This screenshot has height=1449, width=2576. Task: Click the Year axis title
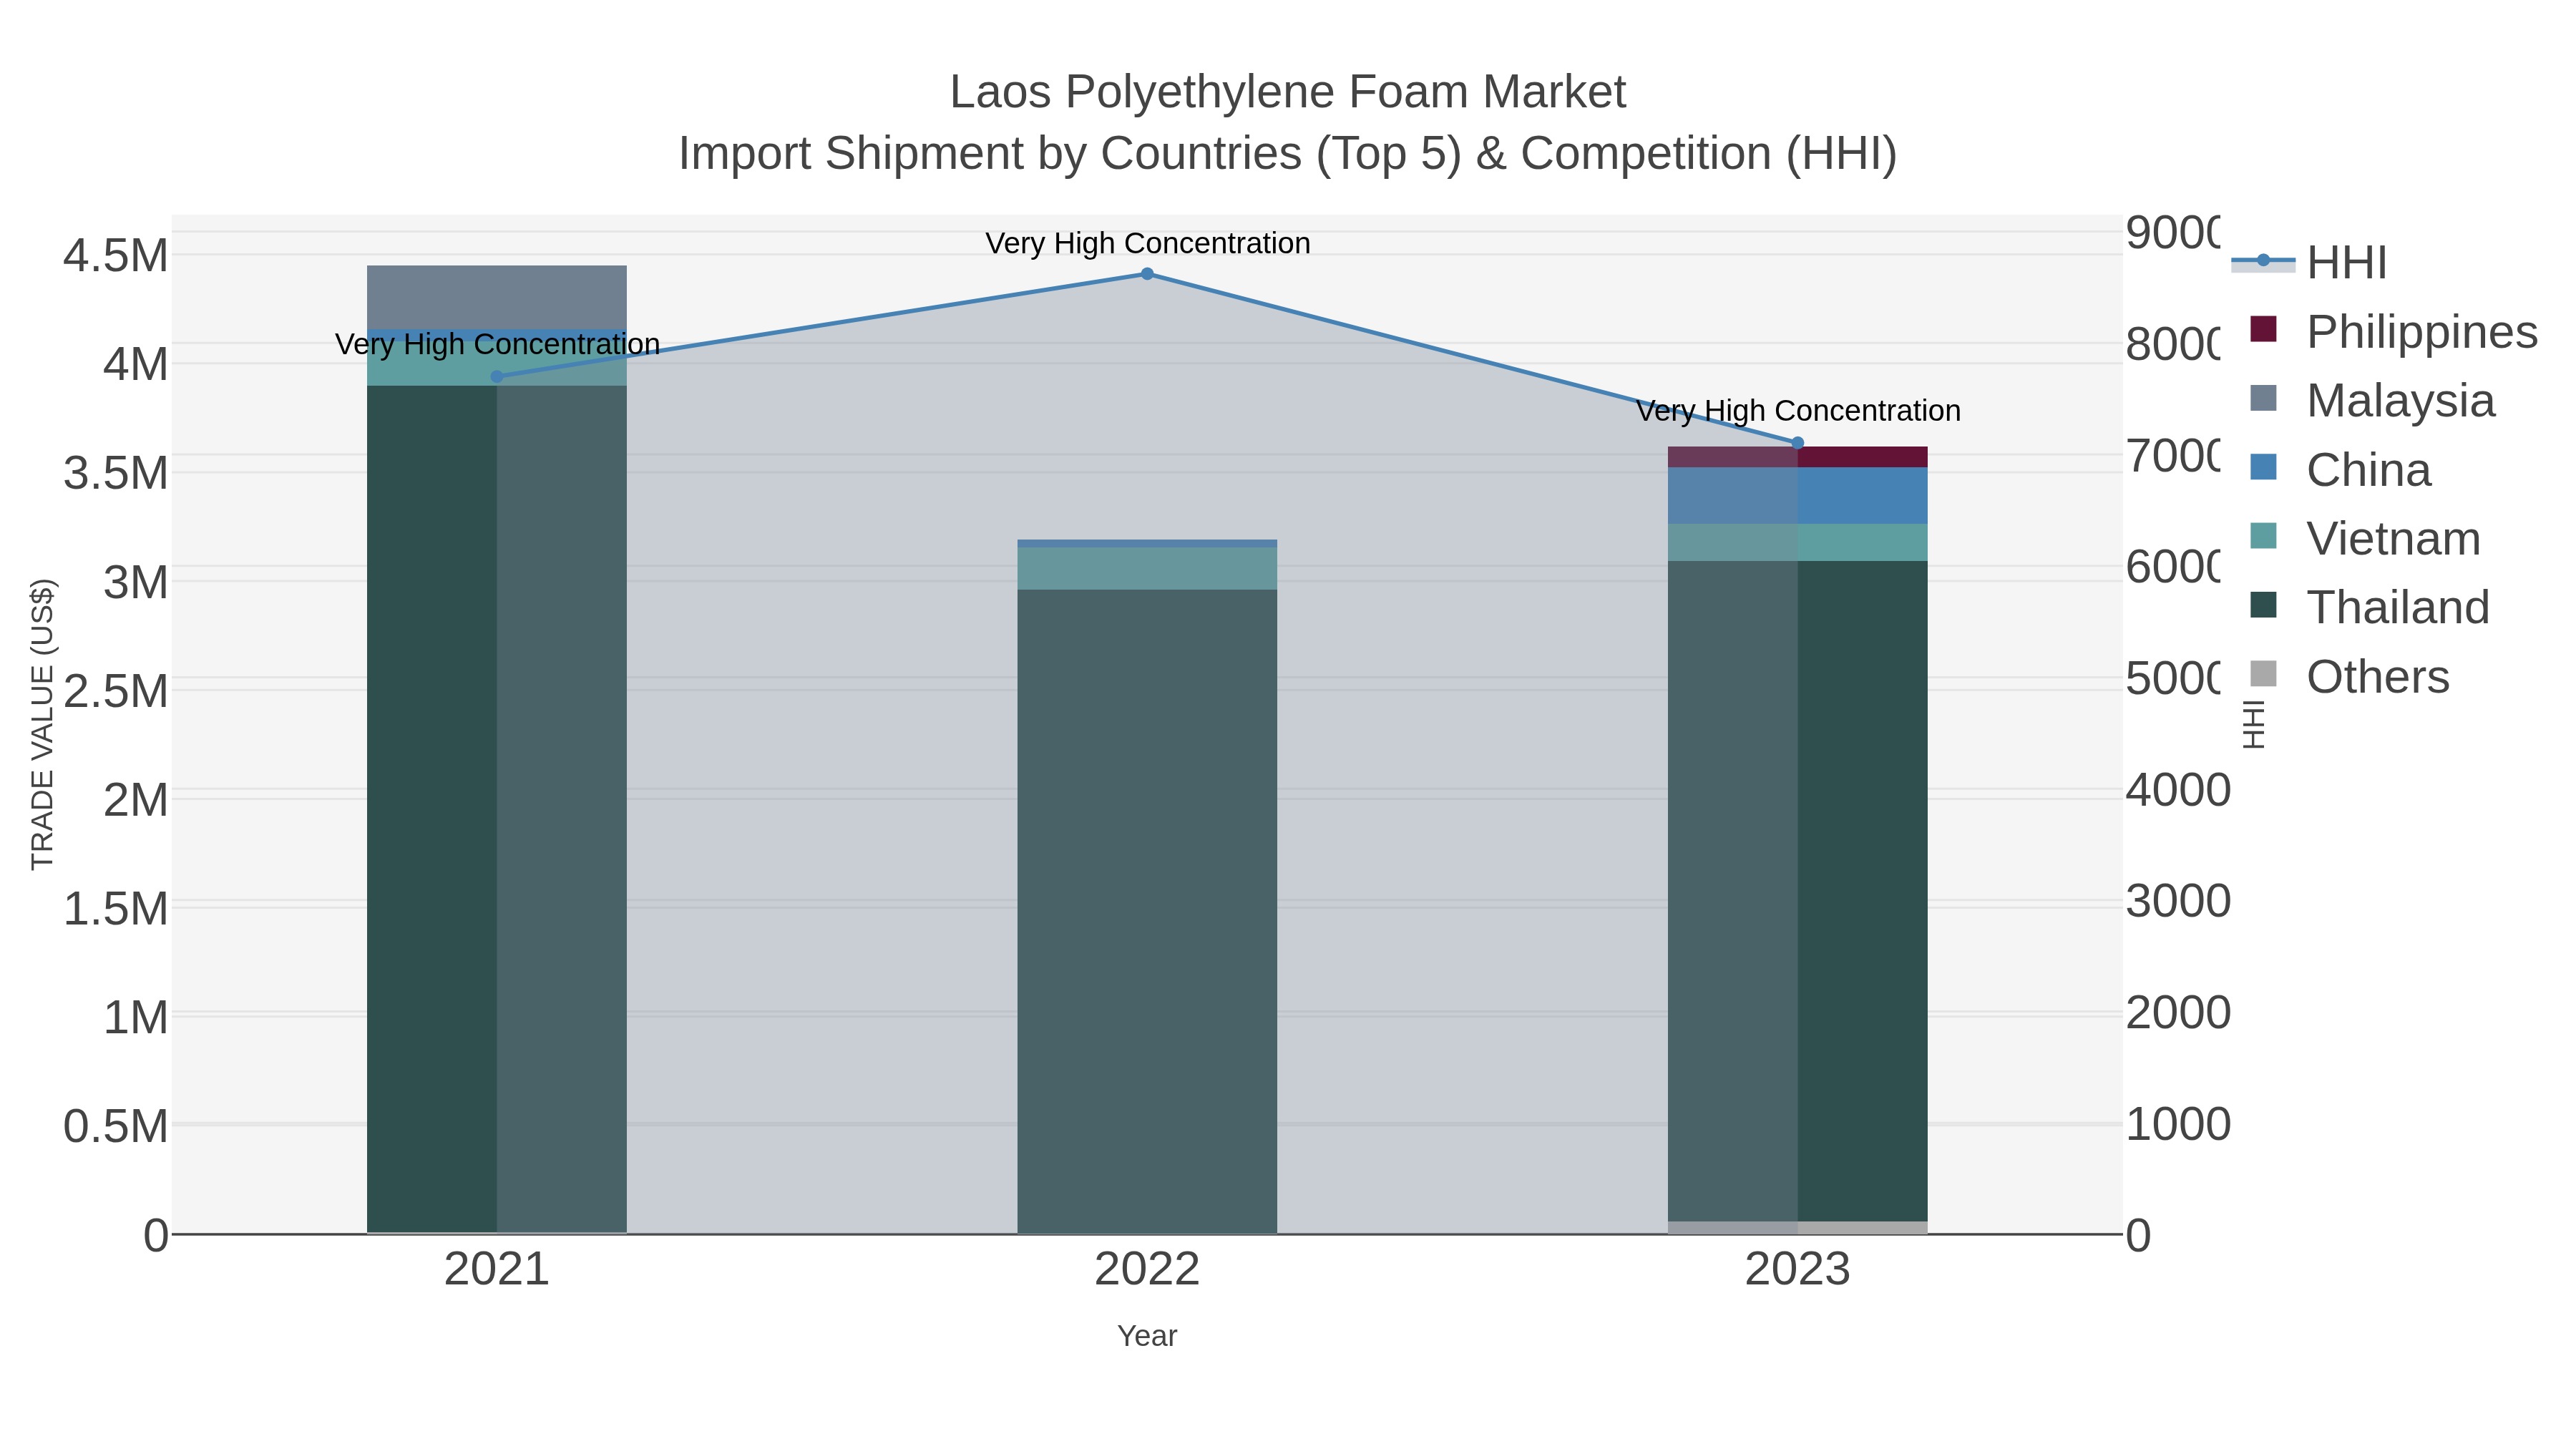(x=1147, y=1336)
